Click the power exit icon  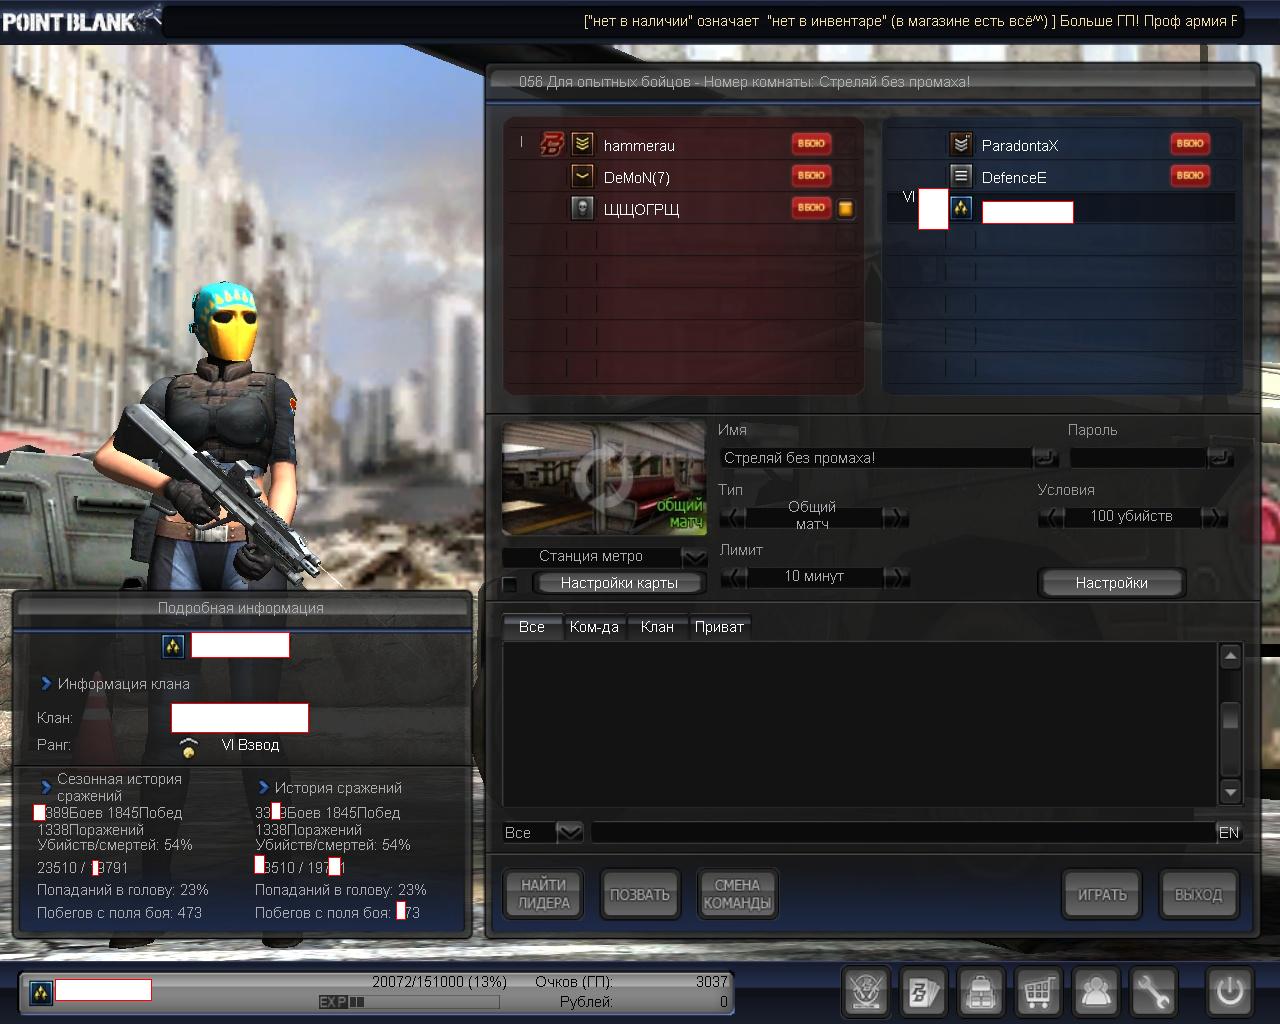(1229, 992)
